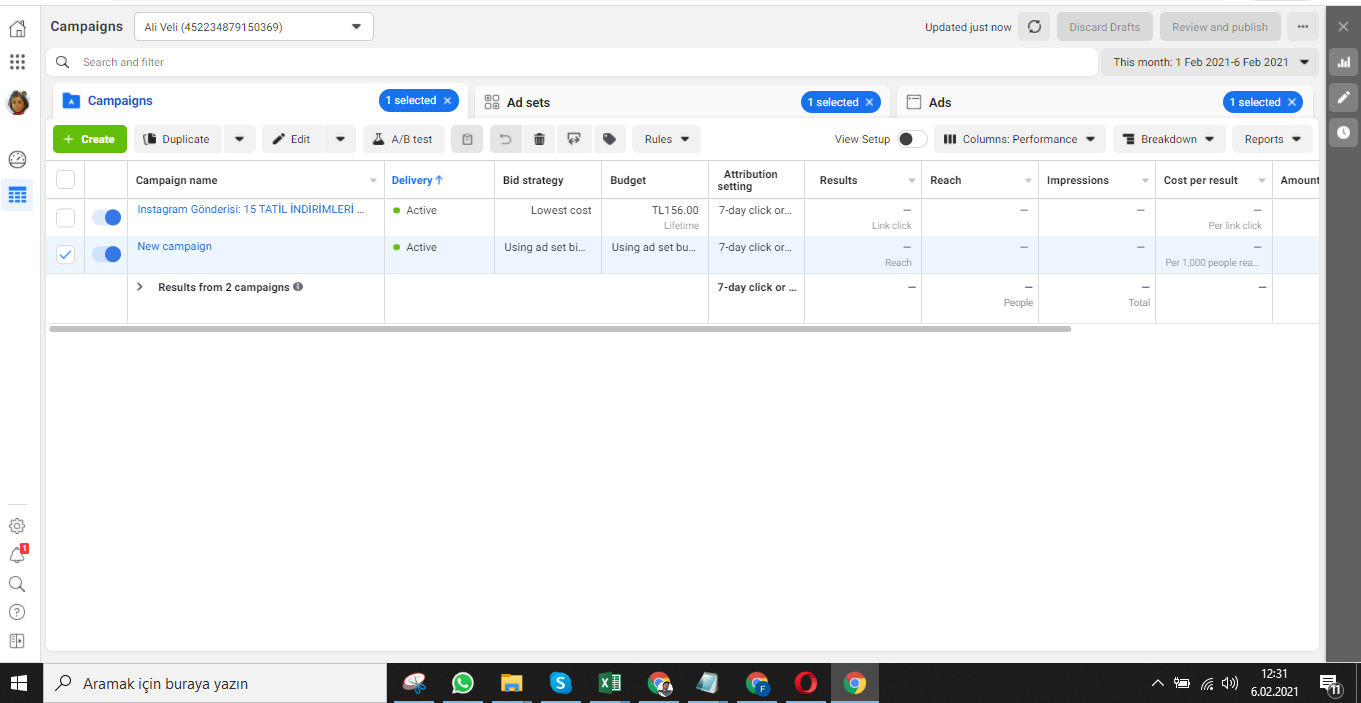
Task: Switch to the Ads tab
Action: click(x=939, y=102)
